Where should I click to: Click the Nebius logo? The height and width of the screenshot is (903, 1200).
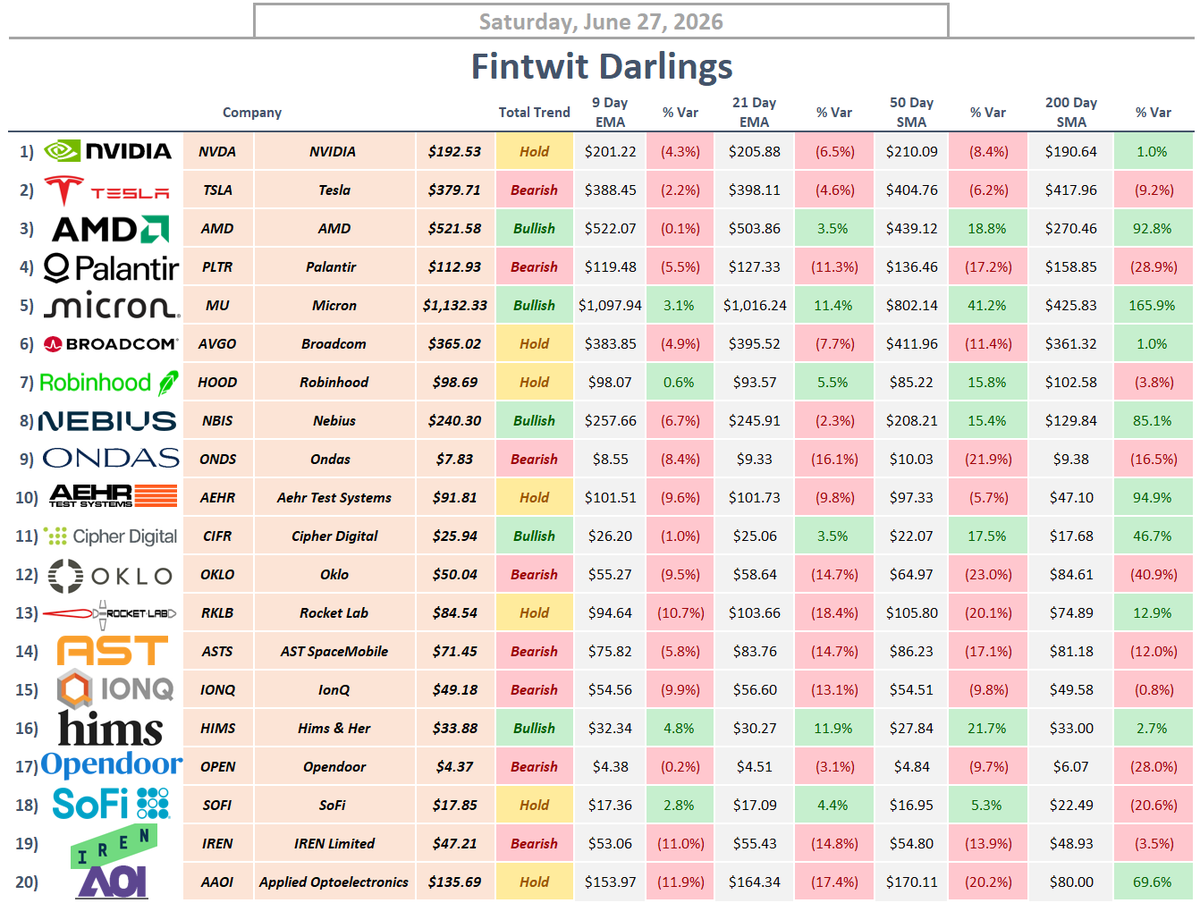coord(107,421)
